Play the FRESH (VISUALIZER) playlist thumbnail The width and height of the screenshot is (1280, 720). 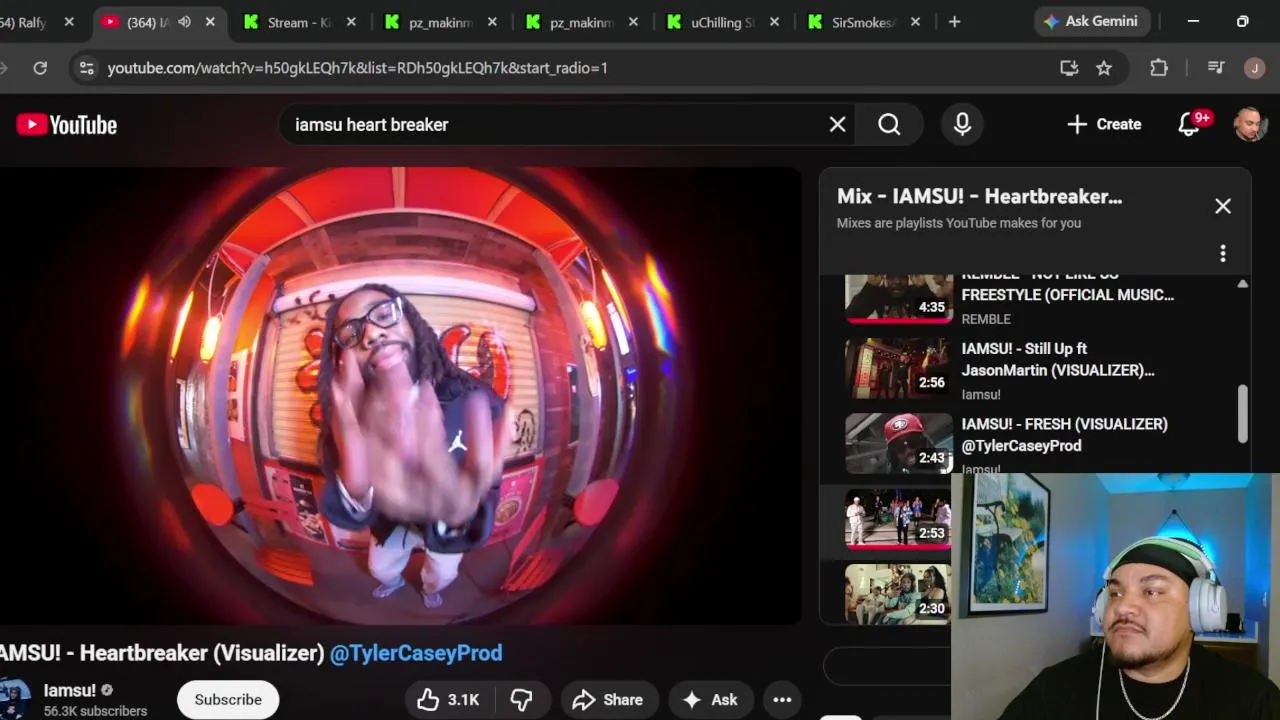(x=898, y=443)
